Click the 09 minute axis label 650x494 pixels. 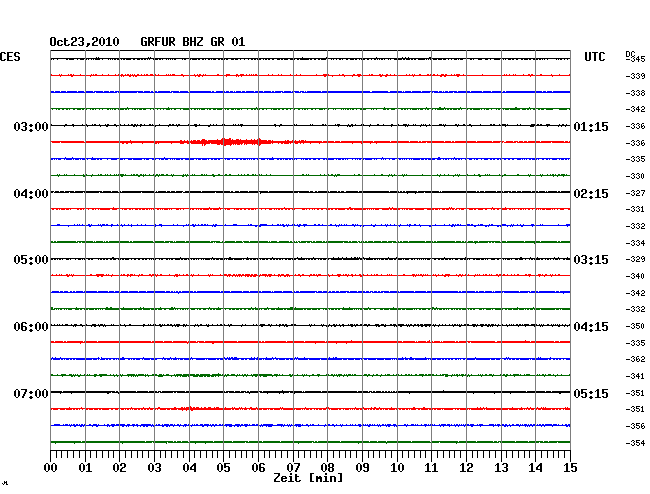[x=362, y=468]
